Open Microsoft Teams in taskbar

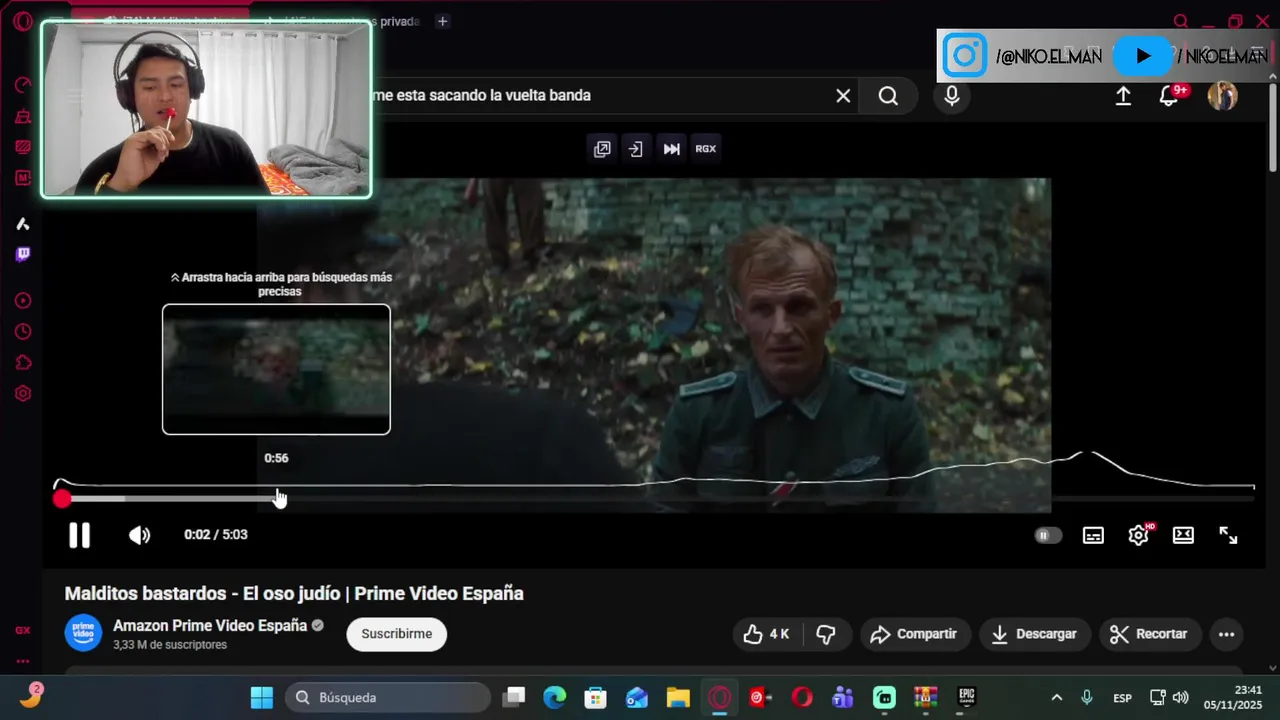coord(843,697)
